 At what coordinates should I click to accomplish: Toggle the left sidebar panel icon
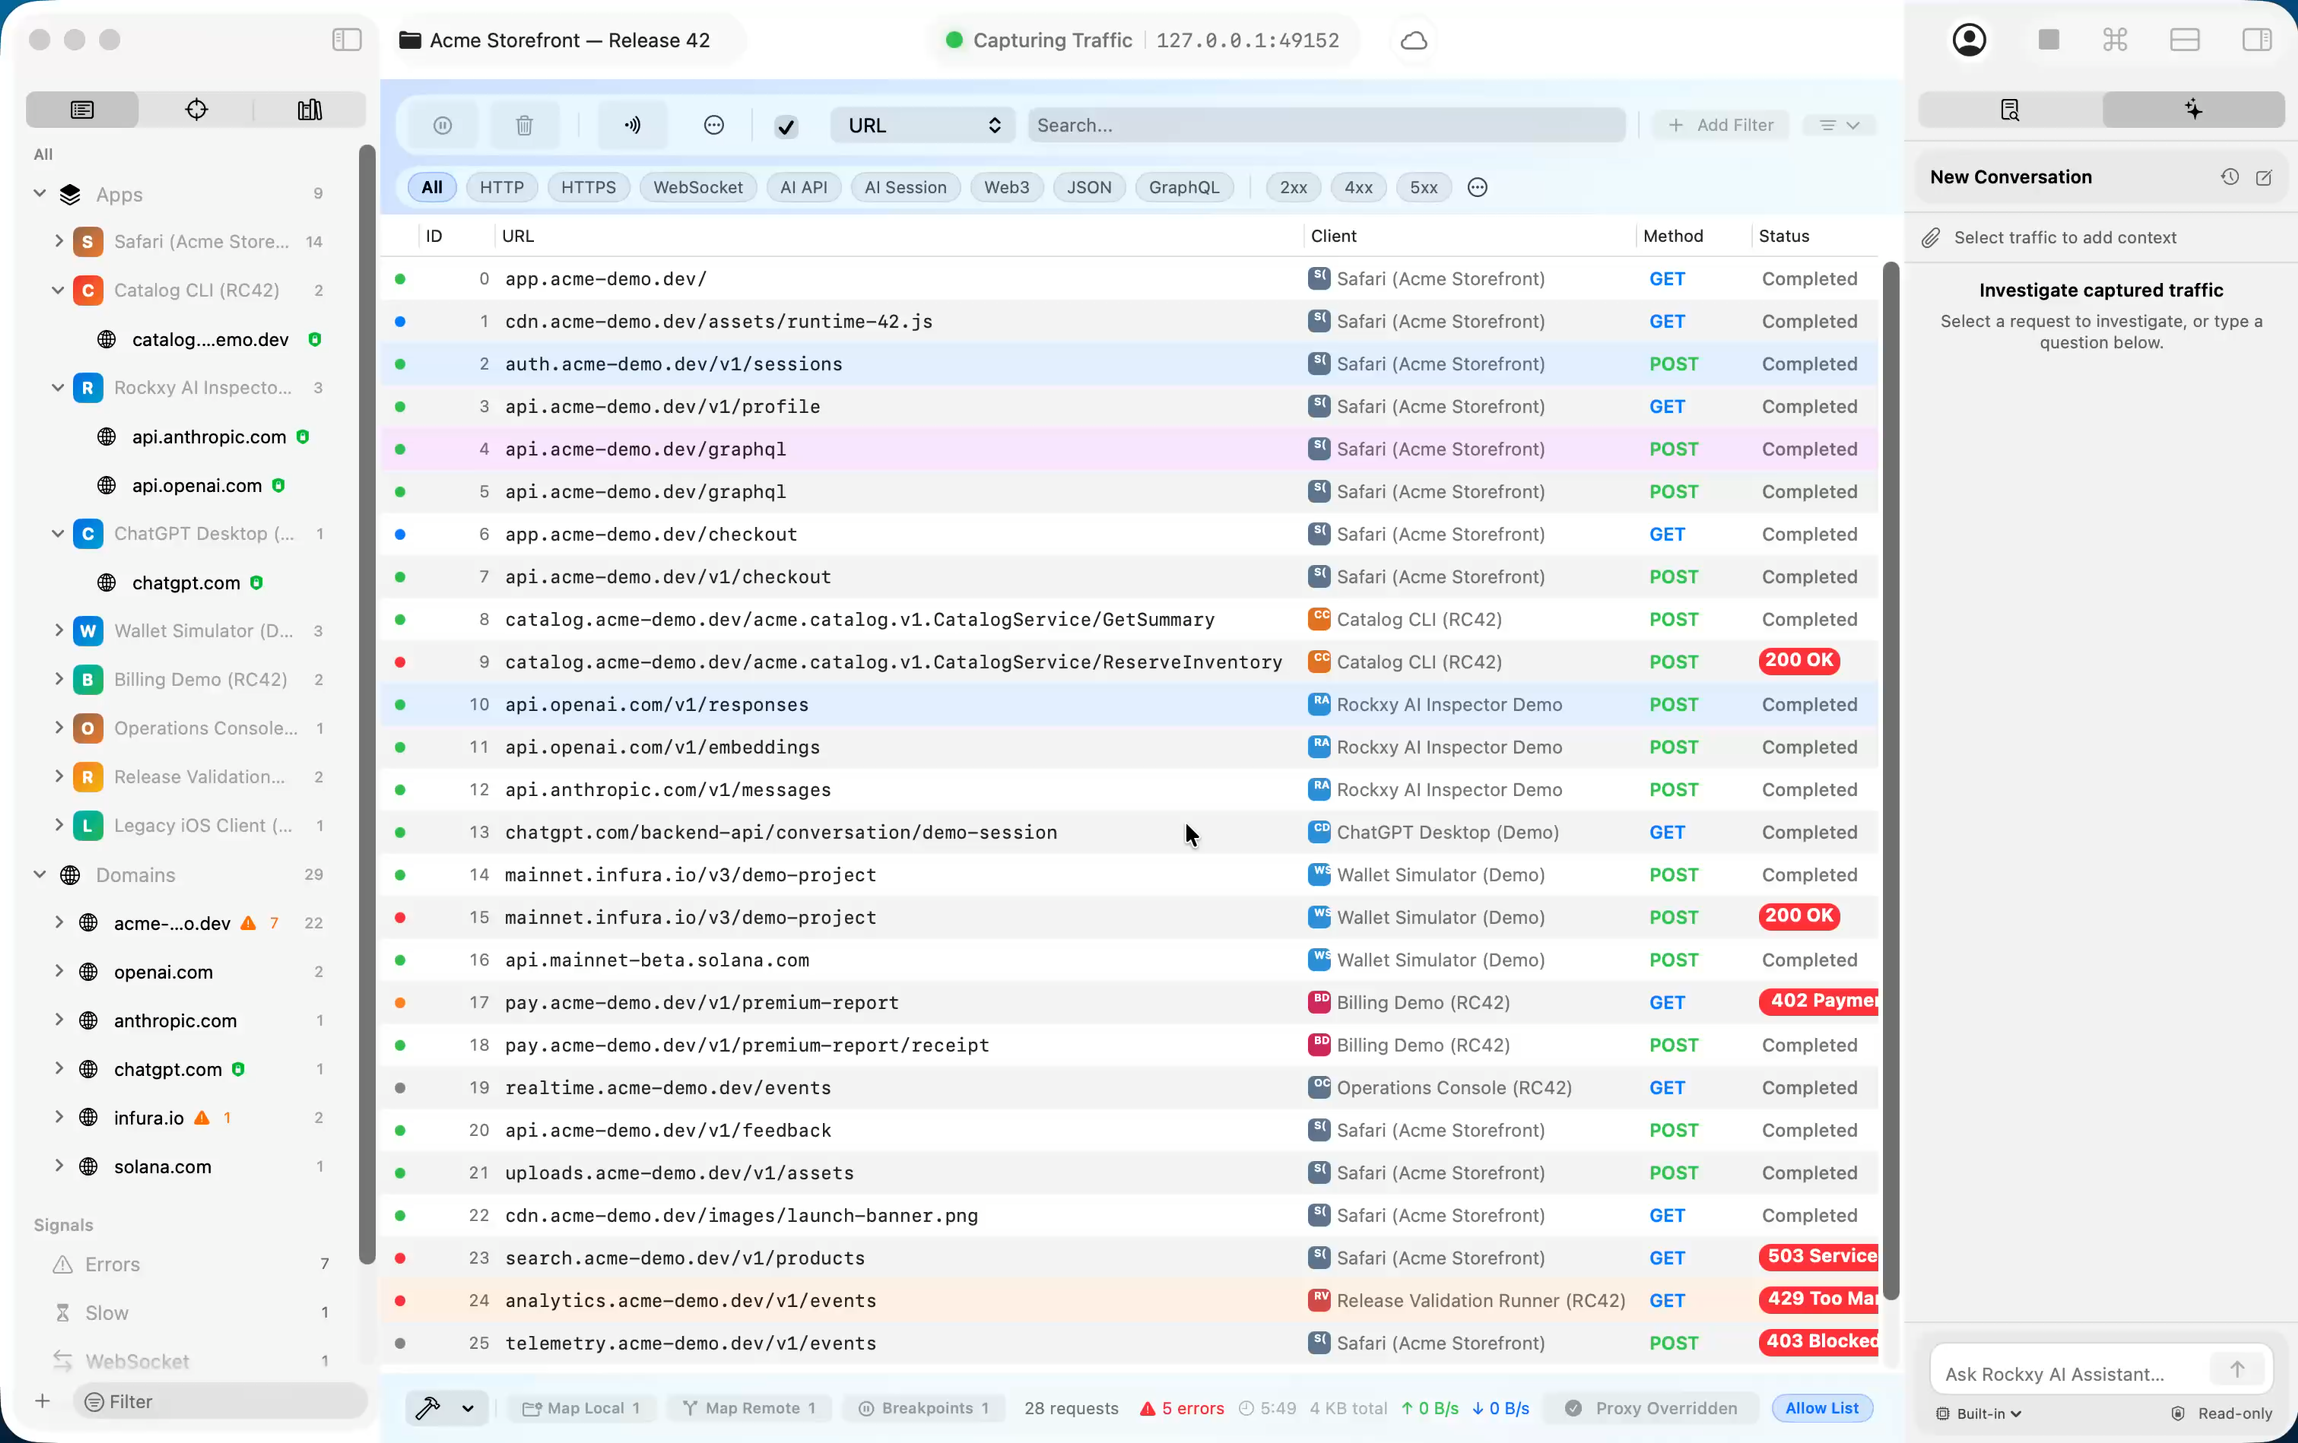coord(346,40)
